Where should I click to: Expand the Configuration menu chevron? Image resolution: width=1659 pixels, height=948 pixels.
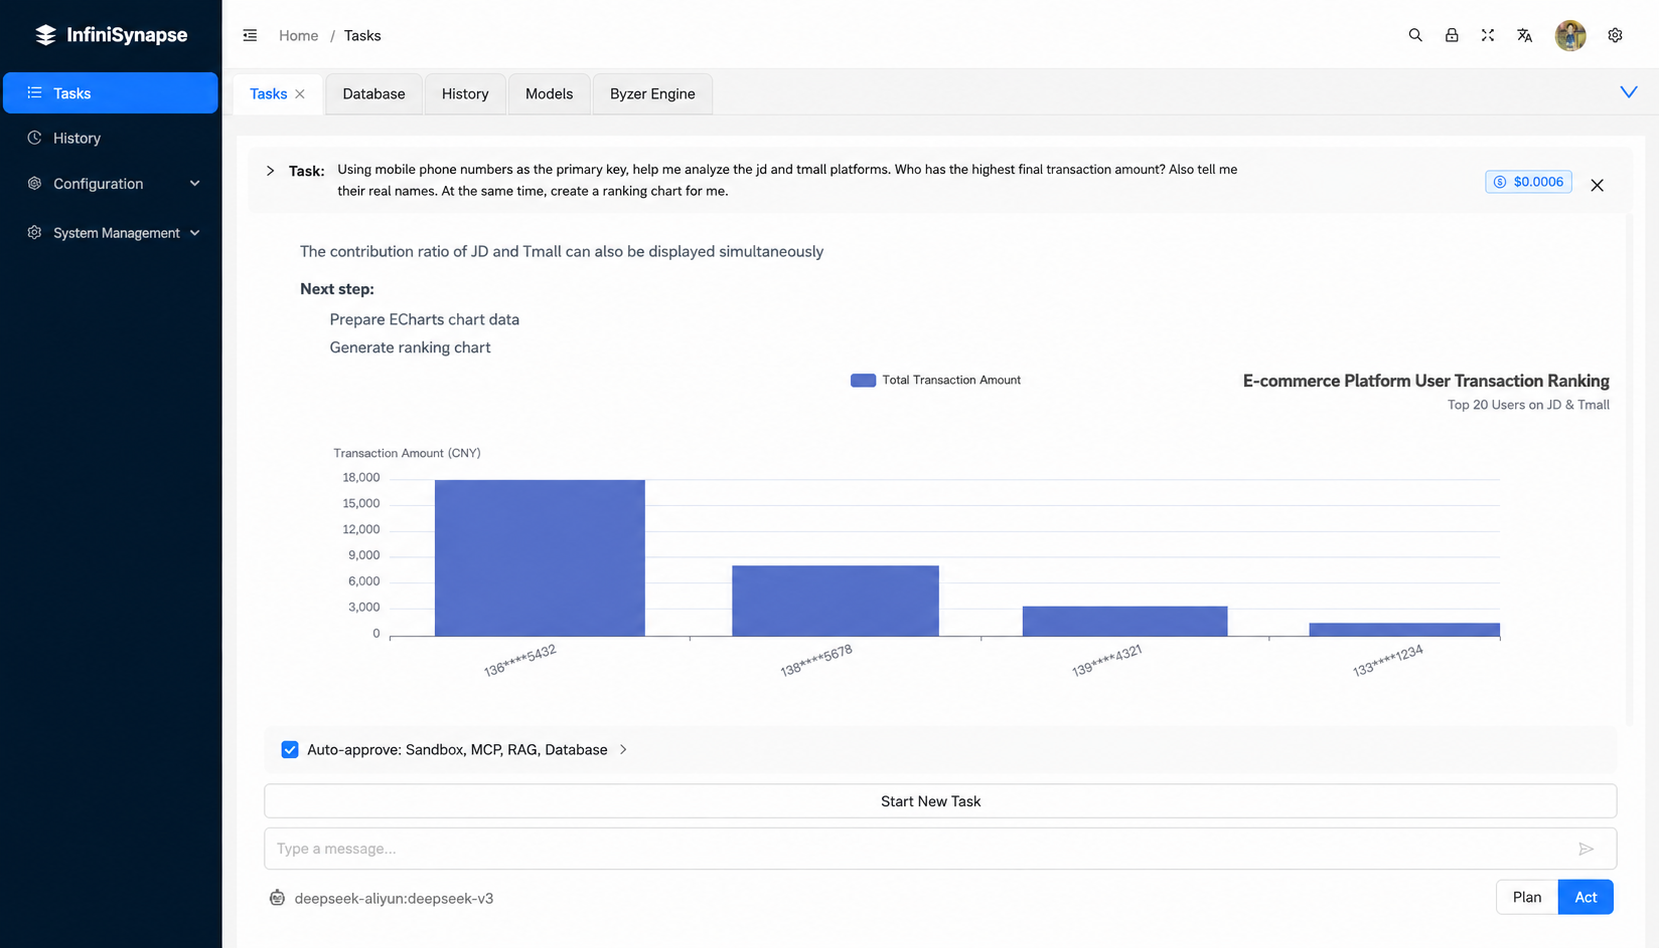pos(195,184)
